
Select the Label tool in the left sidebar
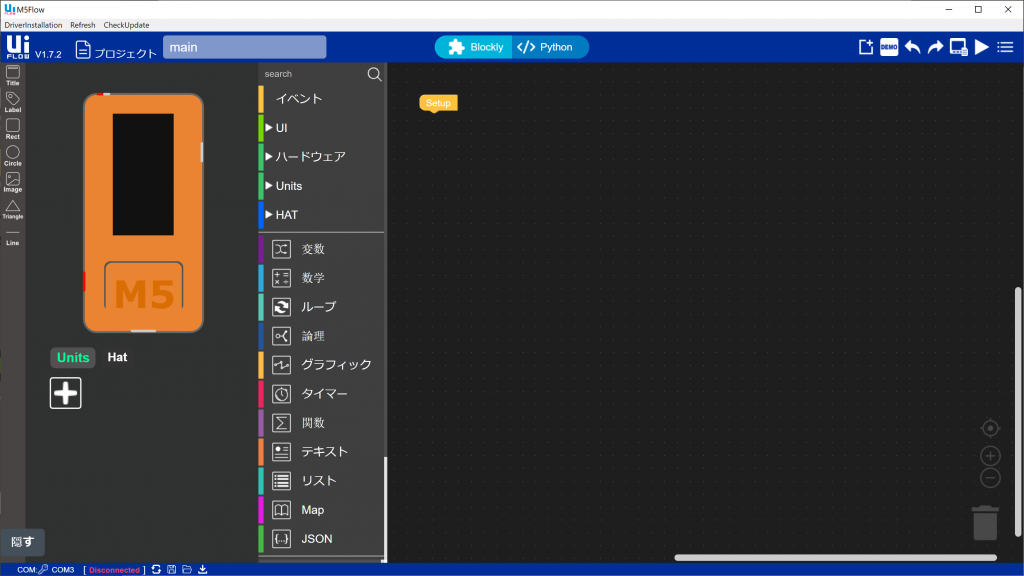click(12, 96)
